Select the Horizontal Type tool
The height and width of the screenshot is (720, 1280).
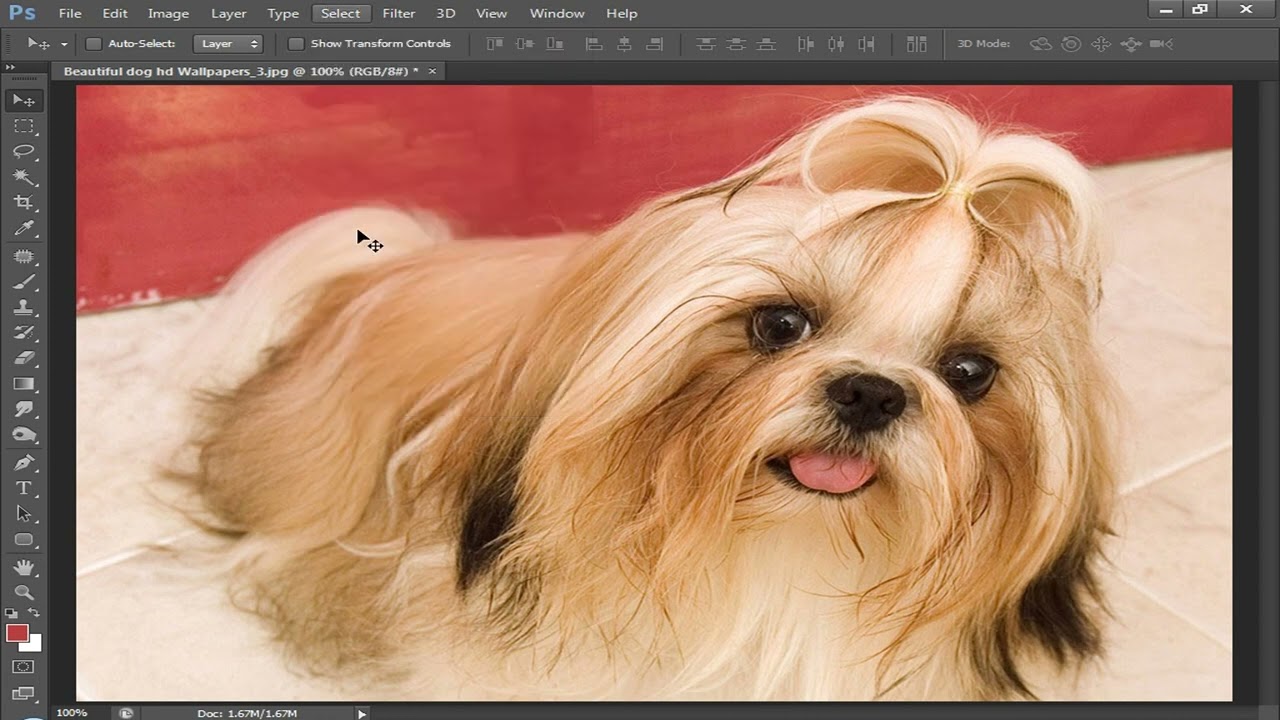click(x=23, y=488)
